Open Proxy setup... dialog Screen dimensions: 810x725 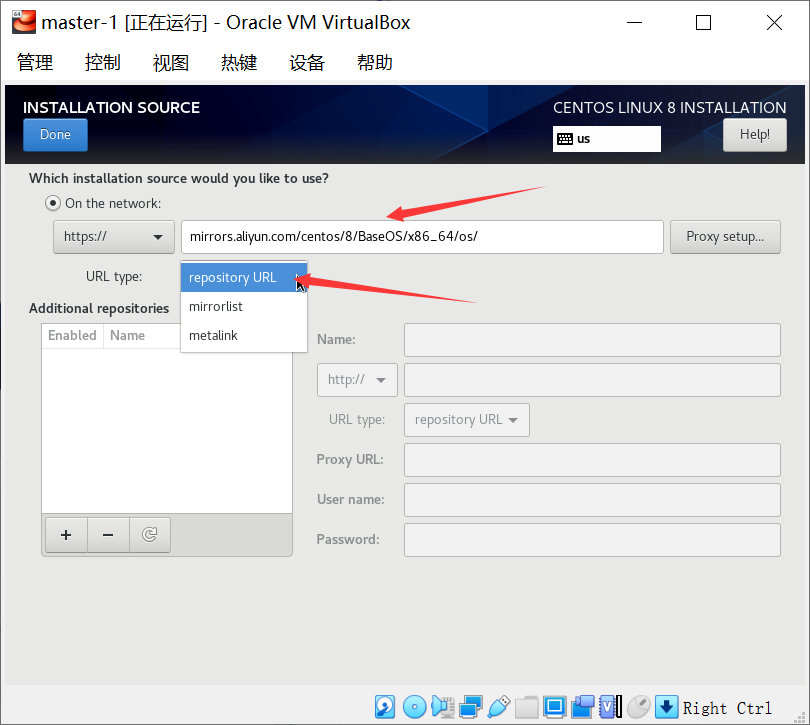(x=725, y=237)
